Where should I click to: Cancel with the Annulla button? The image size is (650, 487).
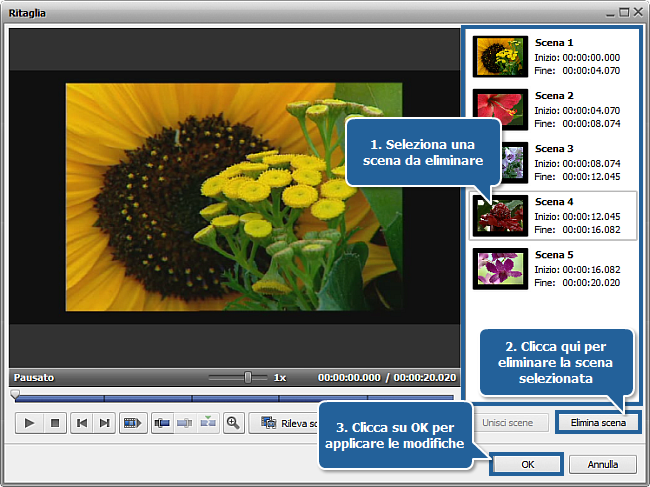pyautogui.click(x=603, y=464)
